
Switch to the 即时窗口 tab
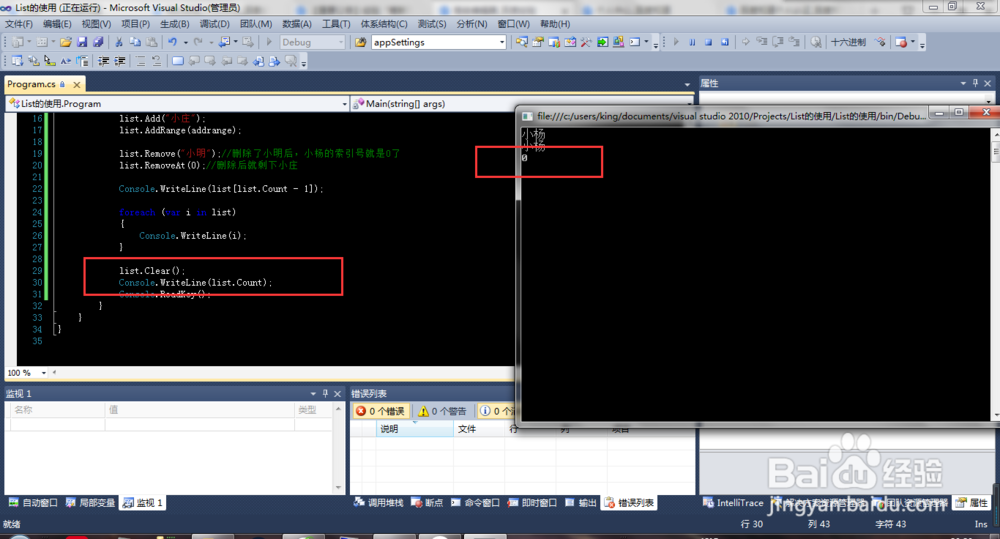pos(533,503)
